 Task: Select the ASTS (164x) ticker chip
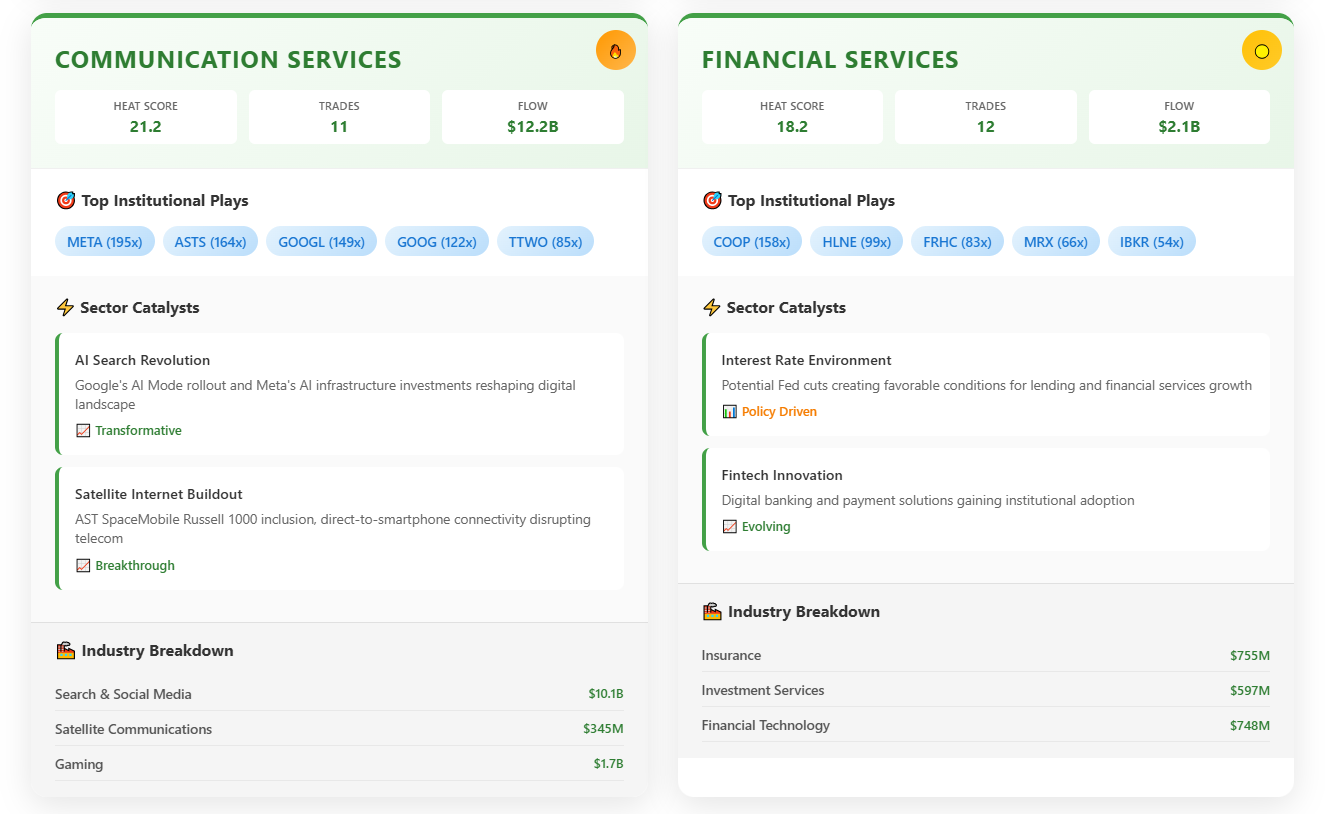click(210, 242)
